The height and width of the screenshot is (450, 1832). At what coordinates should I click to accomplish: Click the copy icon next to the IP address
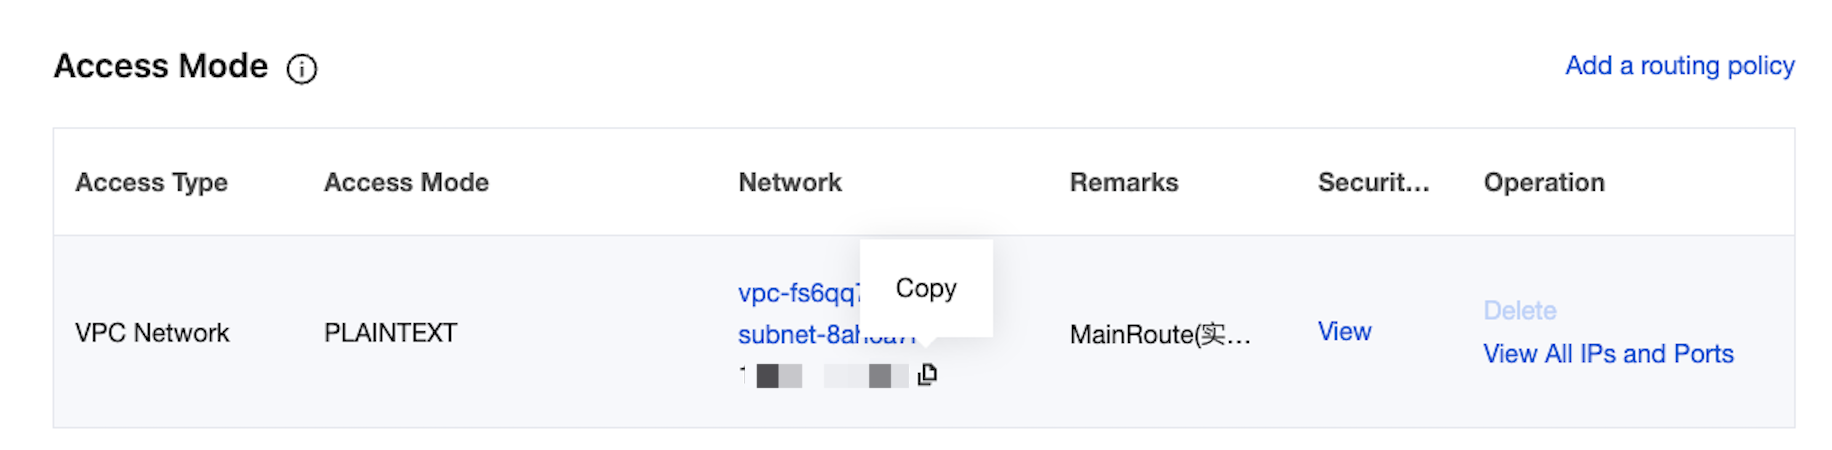(927, 375)
